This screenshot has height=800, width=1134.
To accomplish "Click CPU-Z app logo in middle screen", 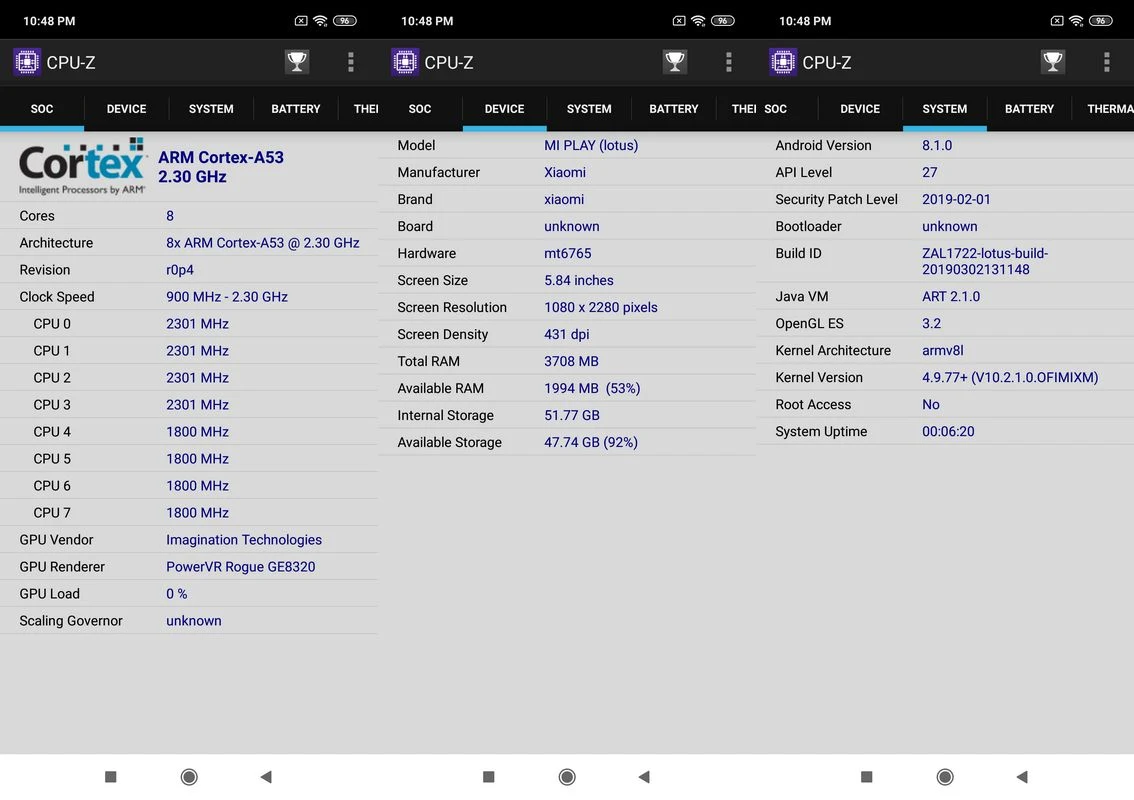I will coord(405,62).
